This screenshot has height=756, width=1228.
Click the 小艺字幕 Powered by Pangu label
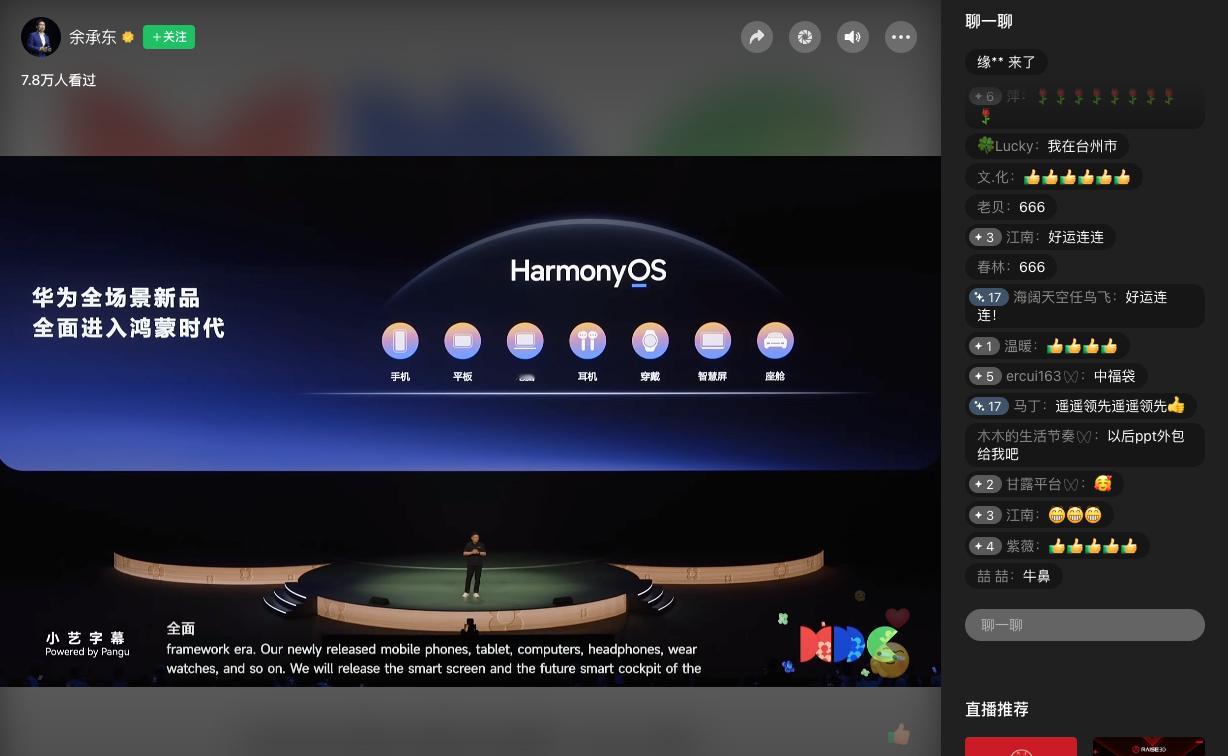87,644
